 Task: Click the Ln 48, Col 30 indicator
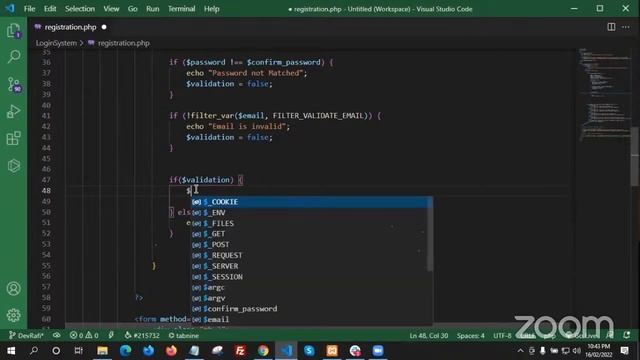429,336
